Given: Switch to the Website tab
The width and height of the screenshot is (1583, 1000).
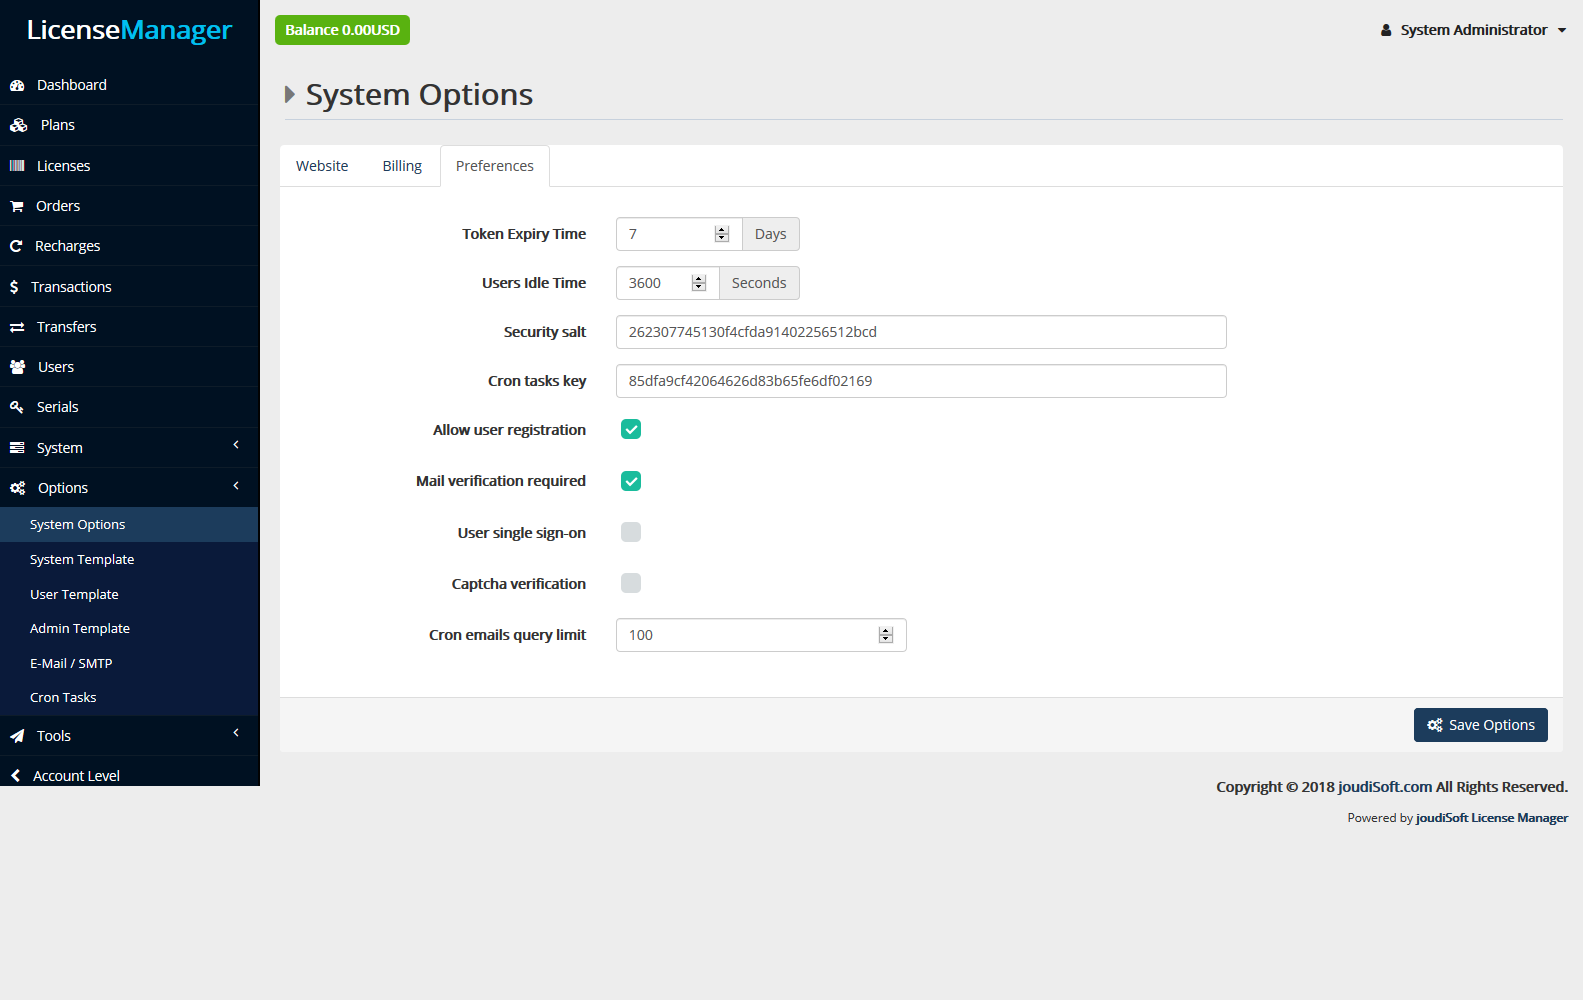Looking at the screenshot, I should [x=322, y=166].
